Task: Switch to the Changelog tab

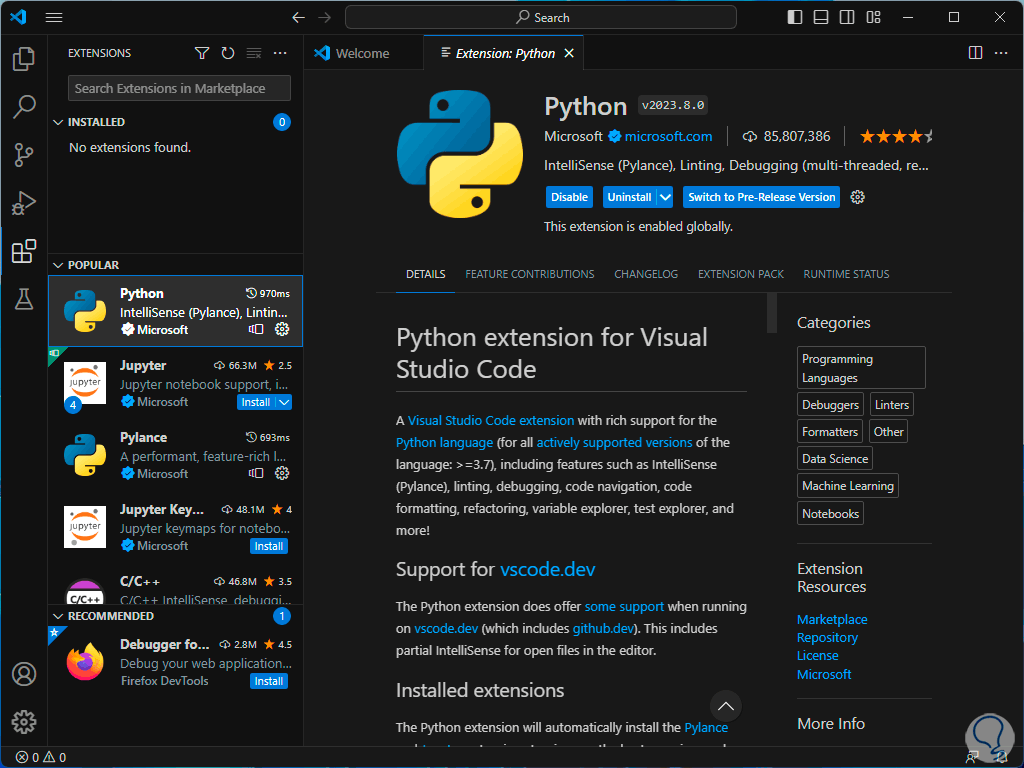Action: click(x=645, y=274)
